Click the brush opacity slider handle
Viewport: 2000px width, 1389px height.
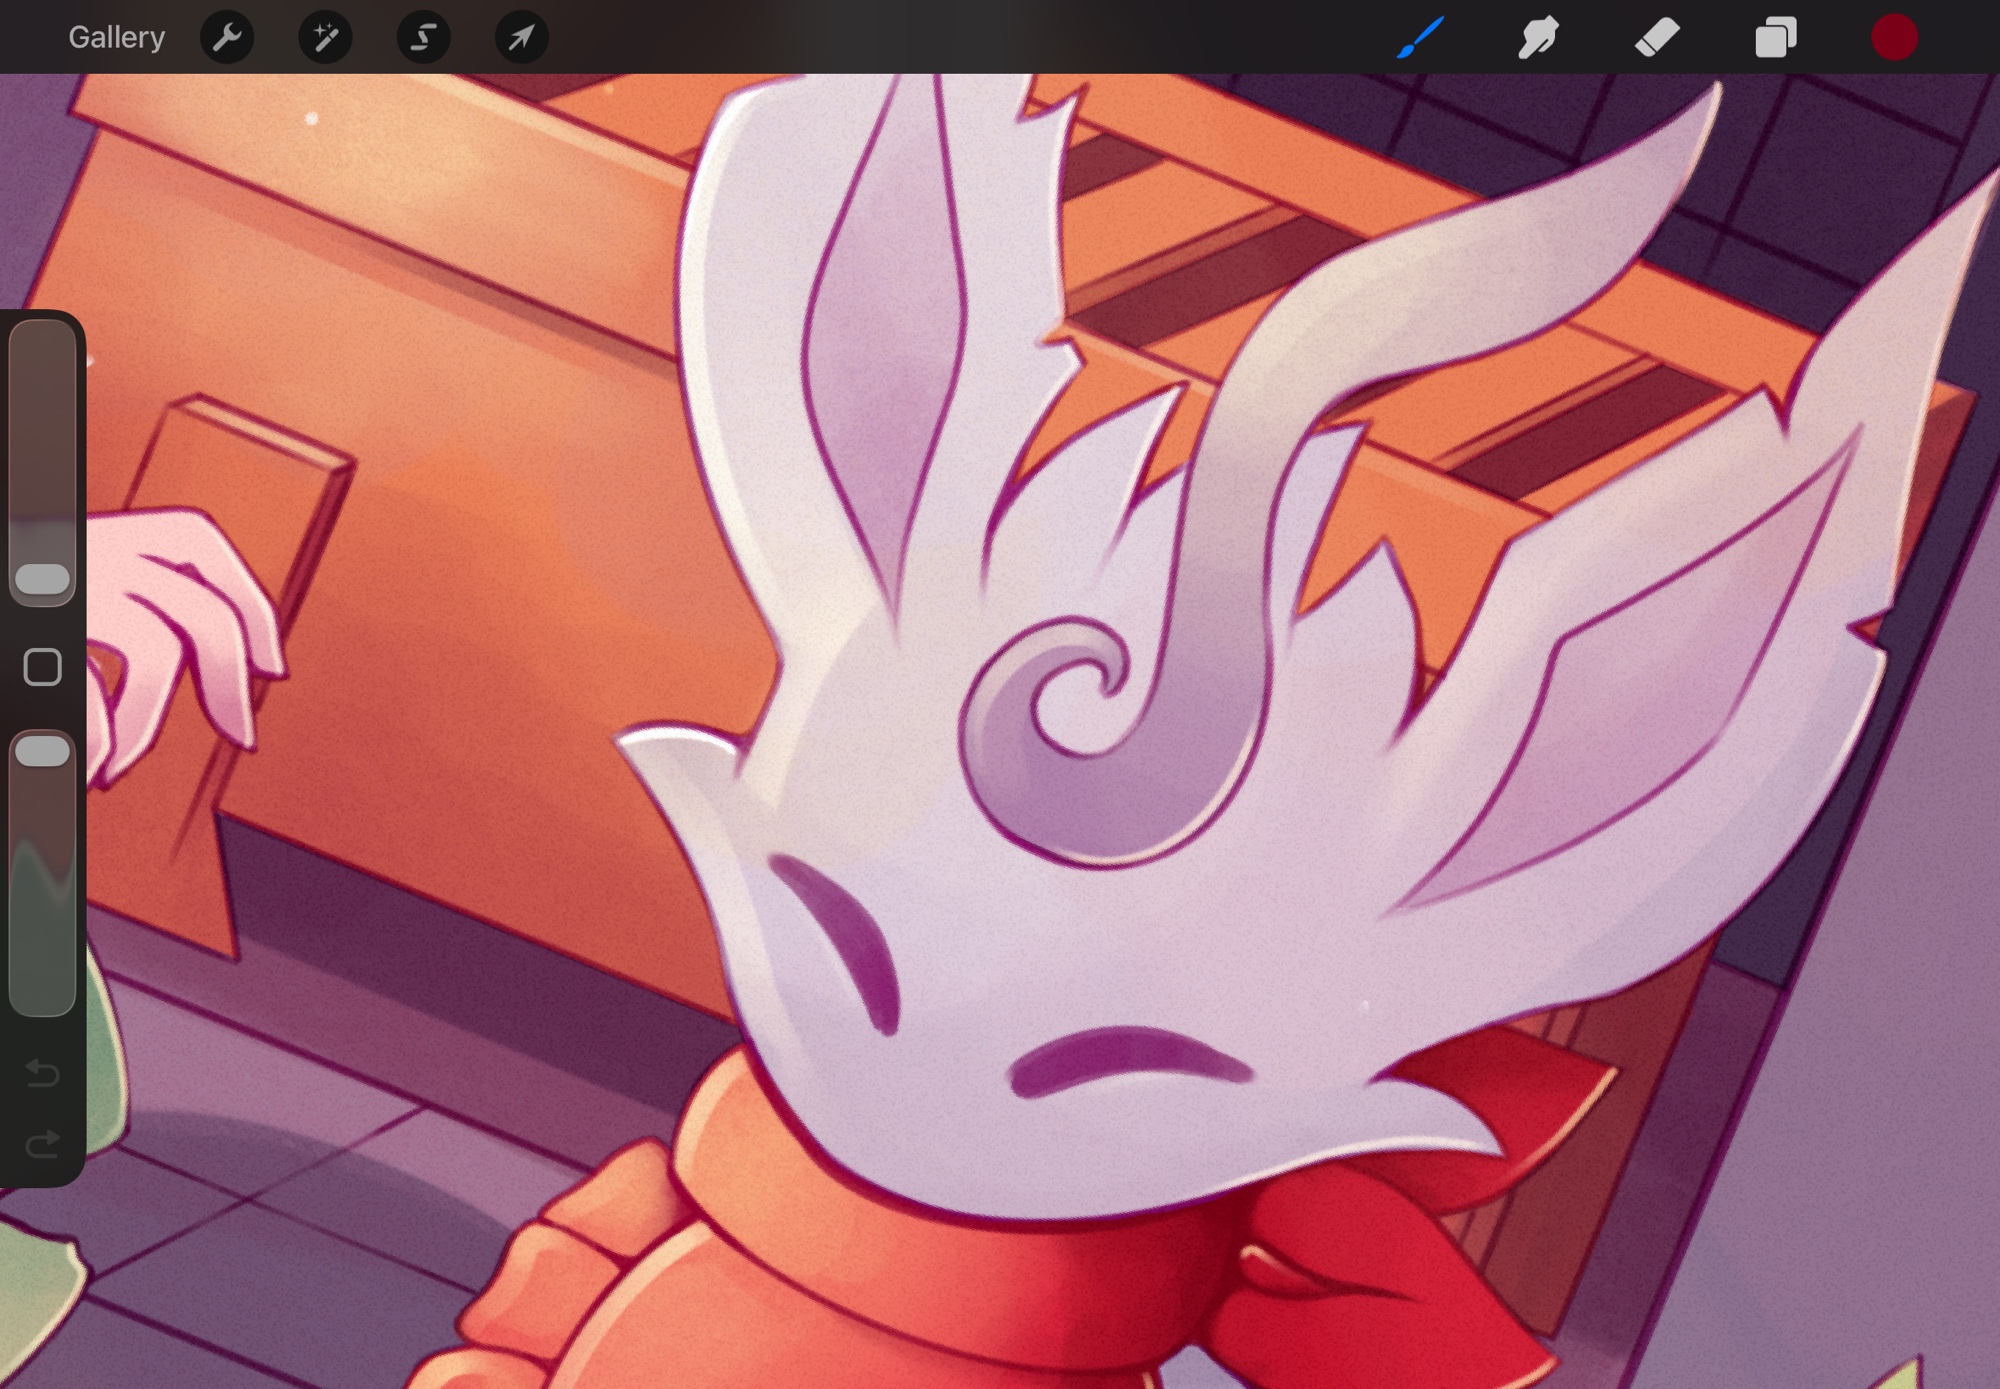[x=42, y=751]
